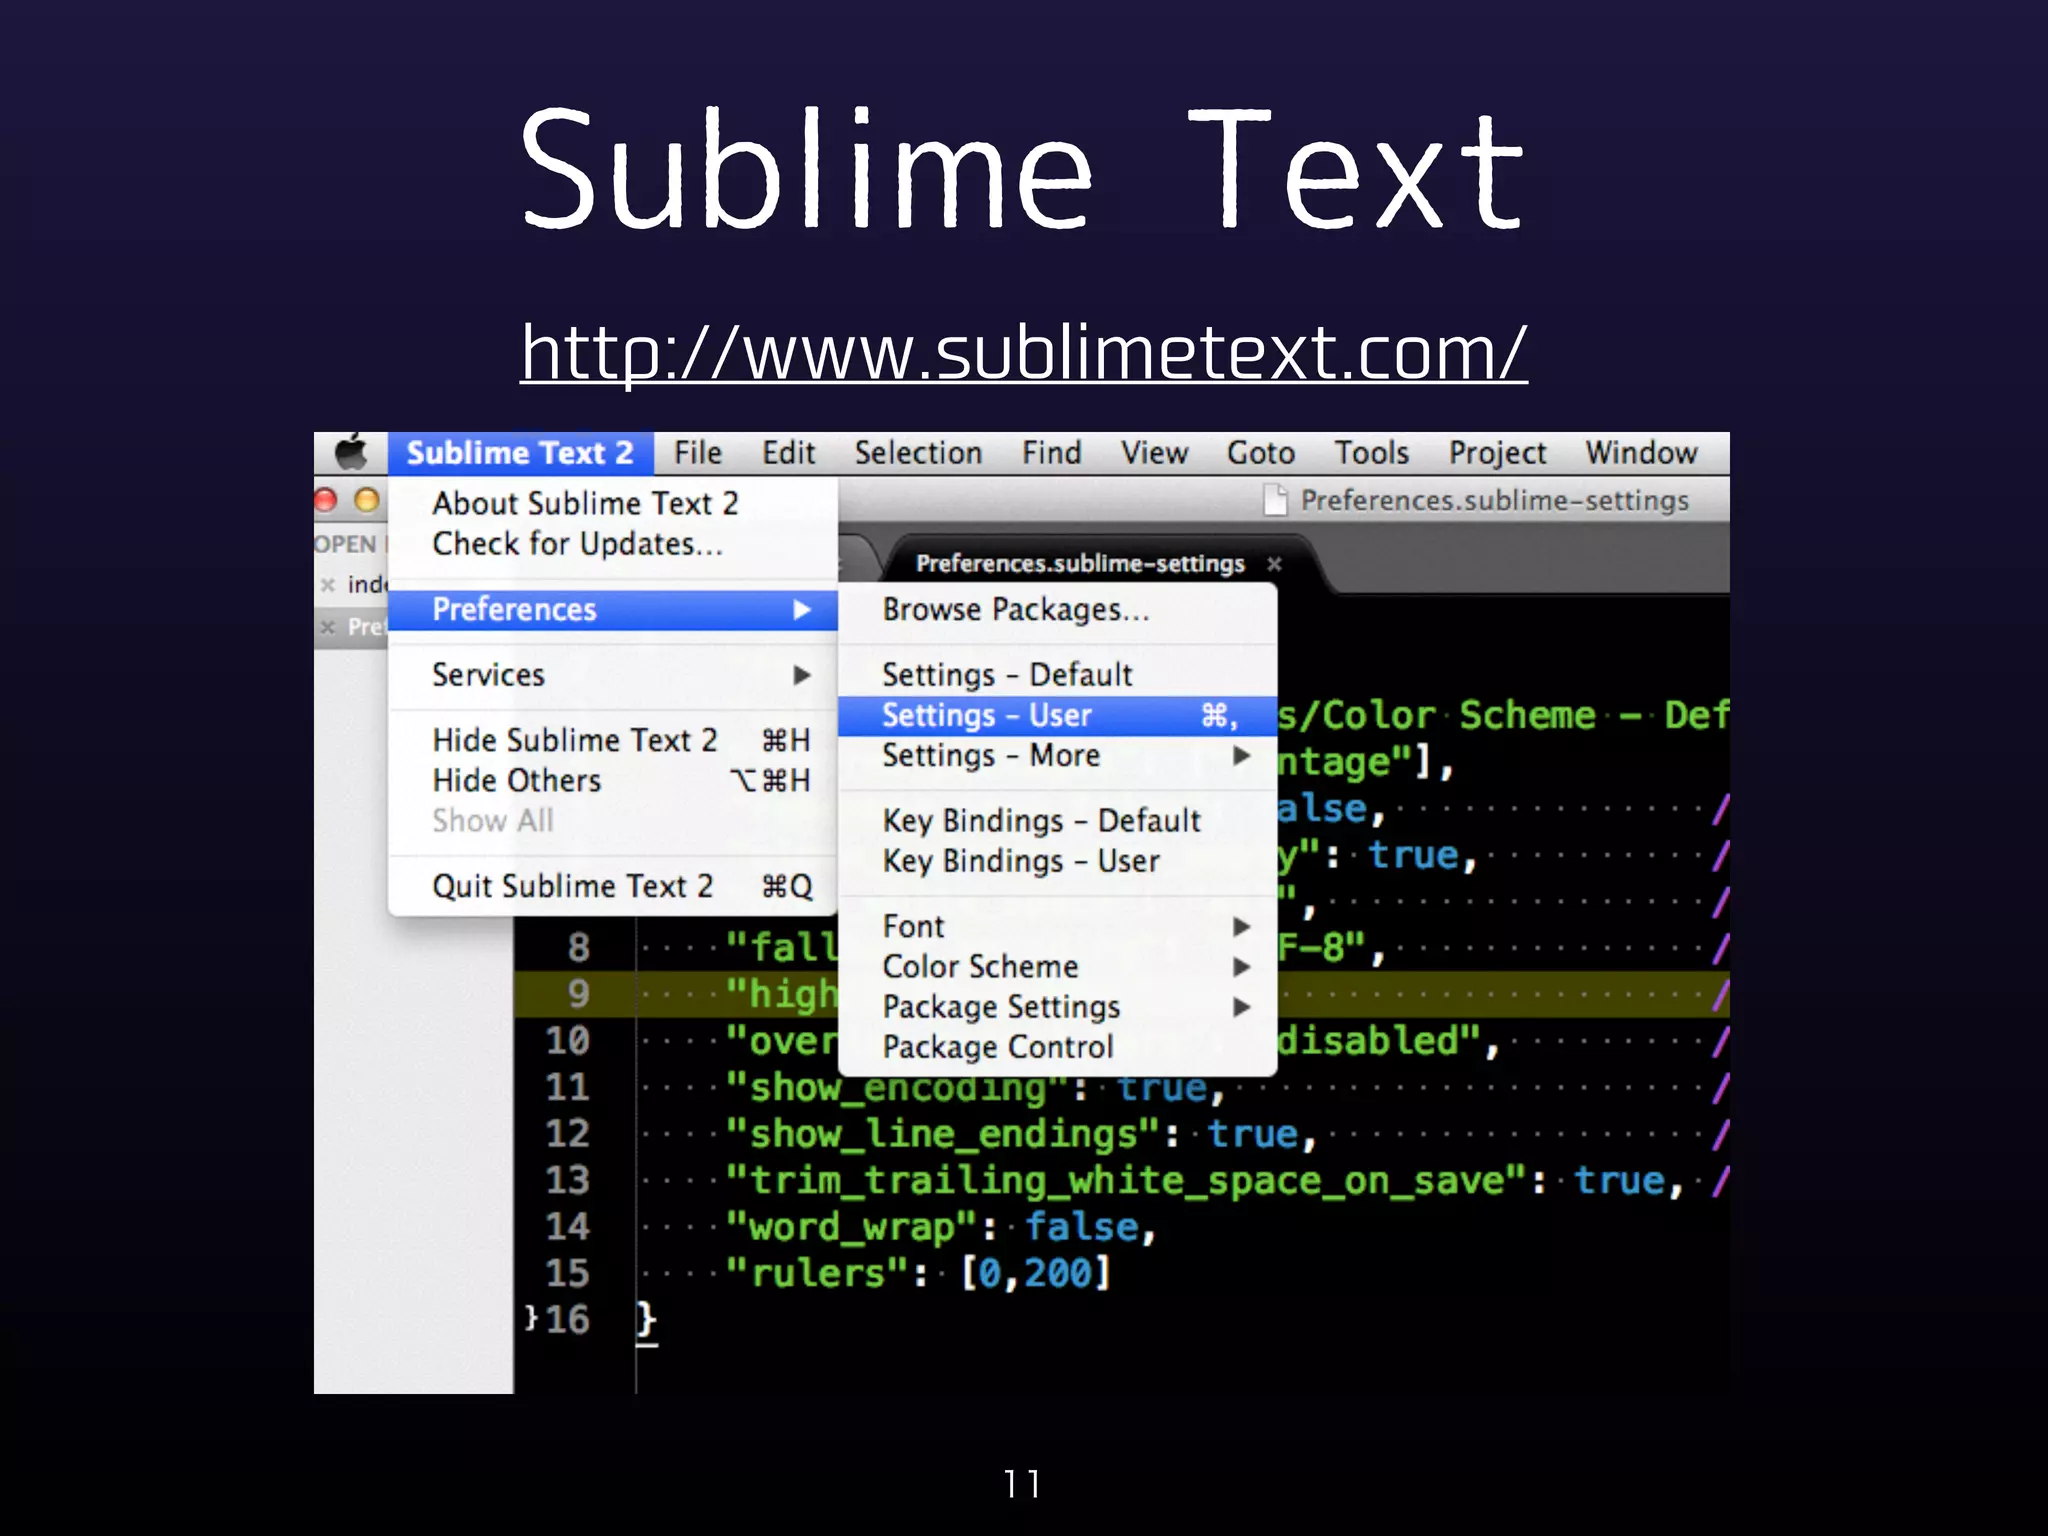
Task: Select Package Control menu entry
Action: tap(1058, 1047)
